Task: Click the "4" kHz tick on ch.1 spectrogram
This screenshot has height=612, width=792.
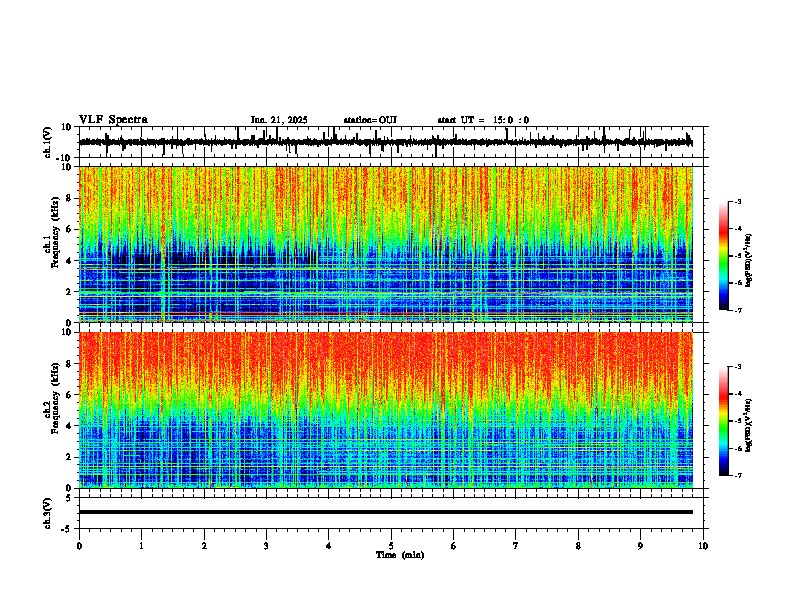Action: 70,261
